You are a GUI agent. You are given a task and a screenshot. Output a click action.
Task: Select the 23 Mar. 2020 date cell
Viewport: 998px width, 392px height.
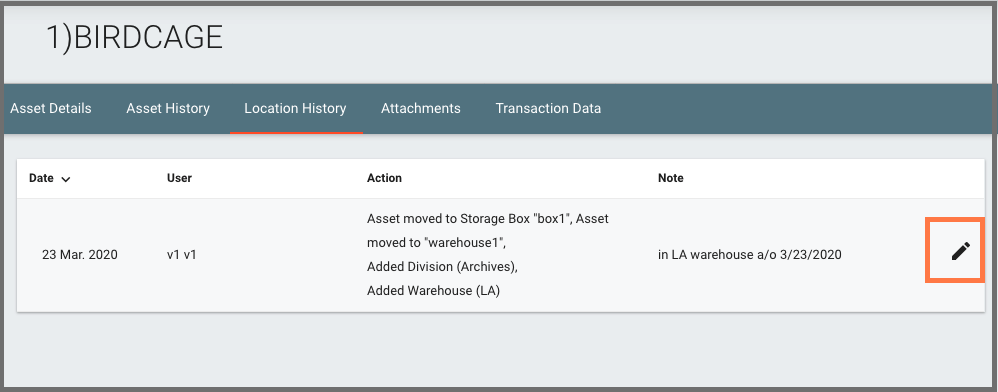[x=80, y=255]
